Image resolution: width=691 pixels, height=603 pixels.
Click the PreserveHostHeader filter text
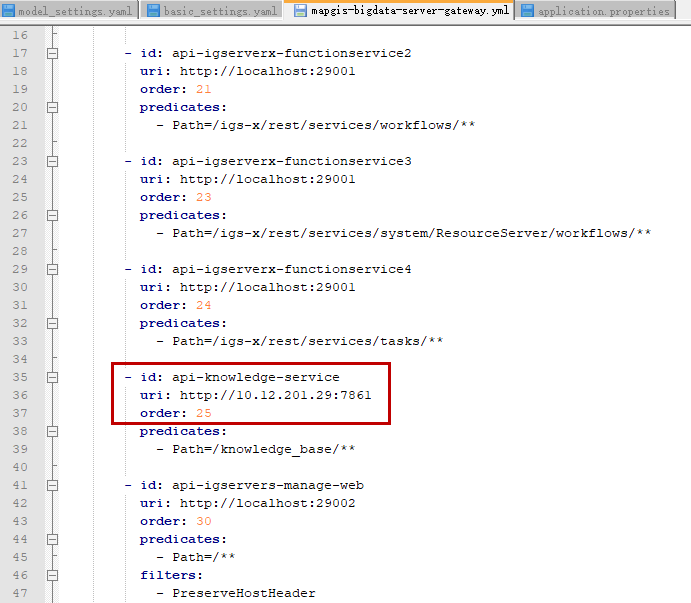coord(243,593)
